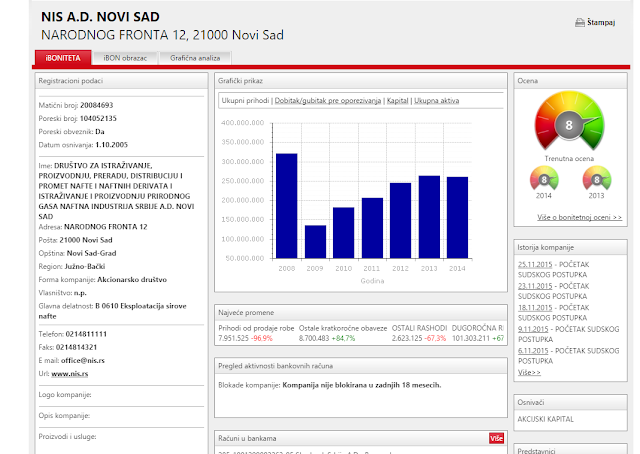The width and height of the screenshot is (640, 454).
Task: Click the Ostale kratkoročne obaveze +84,7% change
Action: pos(343,338)
